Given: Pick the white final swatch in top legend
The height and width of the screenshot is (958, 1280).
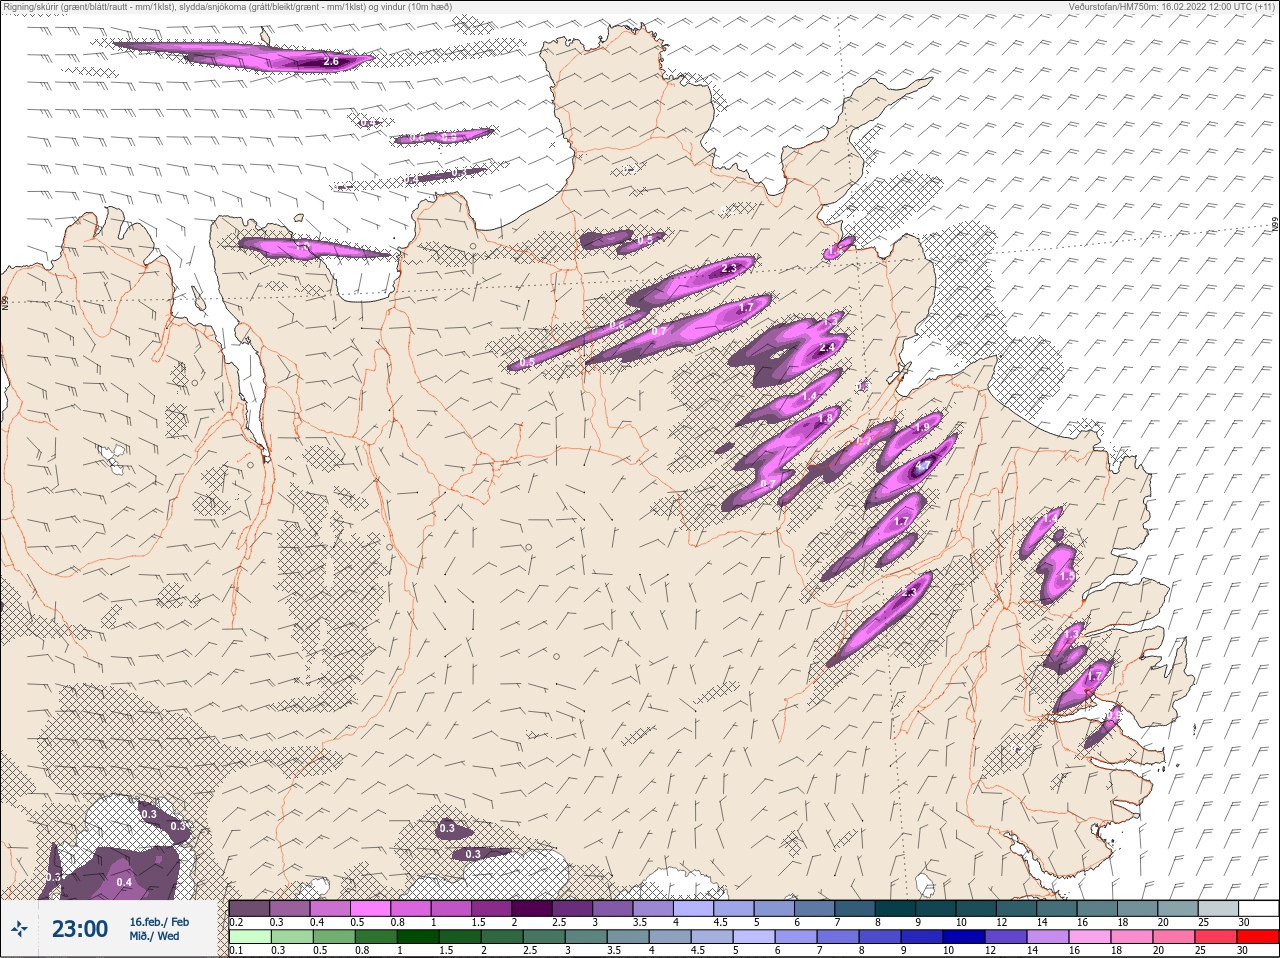Looking at the screenshot, I should [x=1258, y=908].
